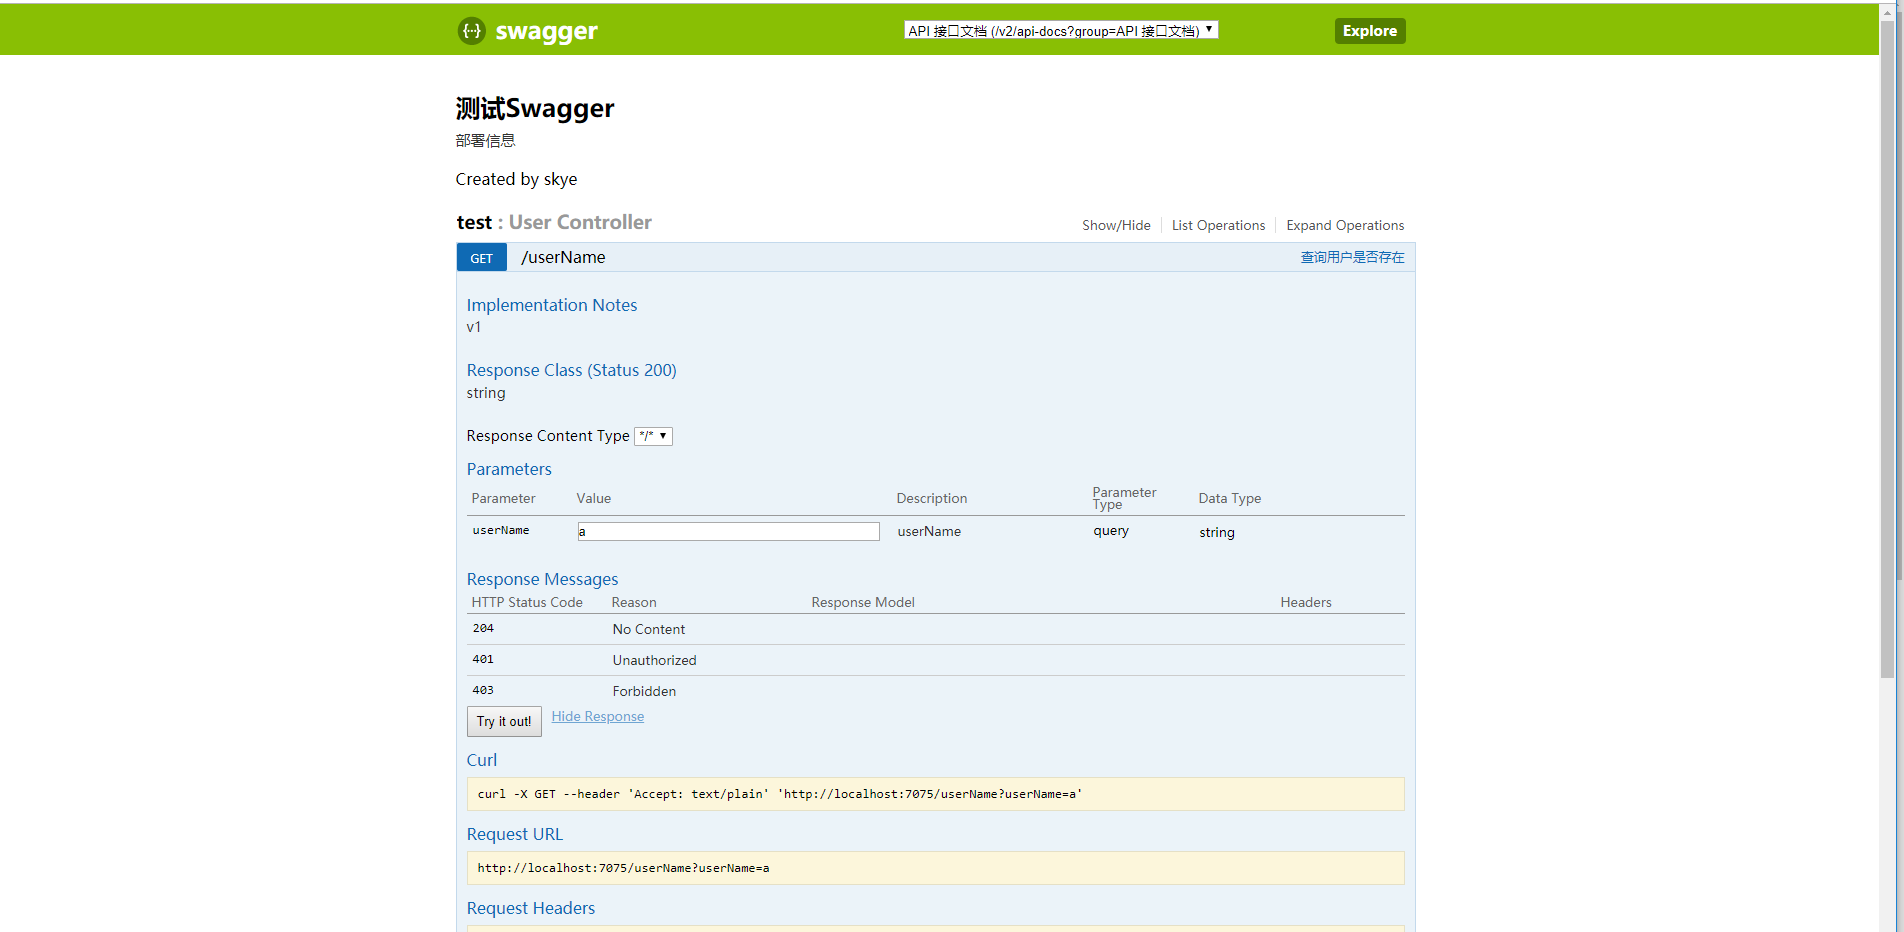Click the 测试Swagger page title
Image resolution: width=1904 pixels, height=932 pixels.
click(x=535, y=108)
